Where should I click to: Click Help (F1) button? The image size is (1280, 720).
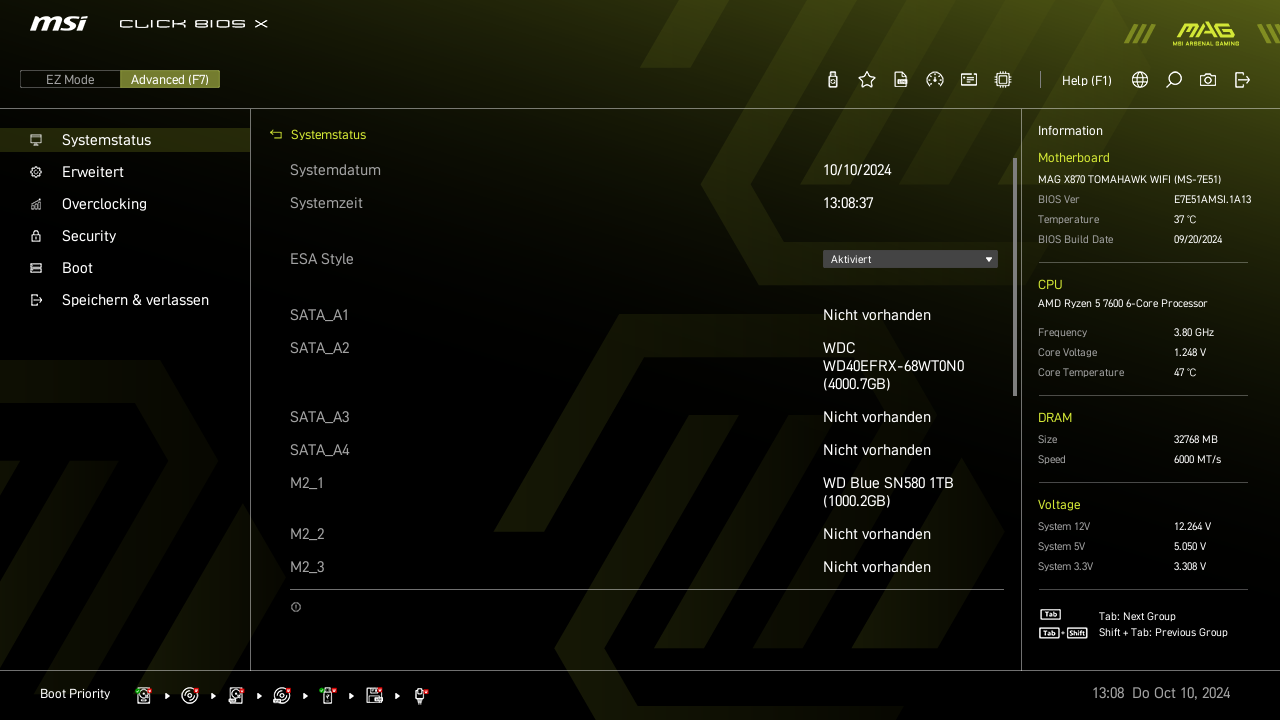1086,81
